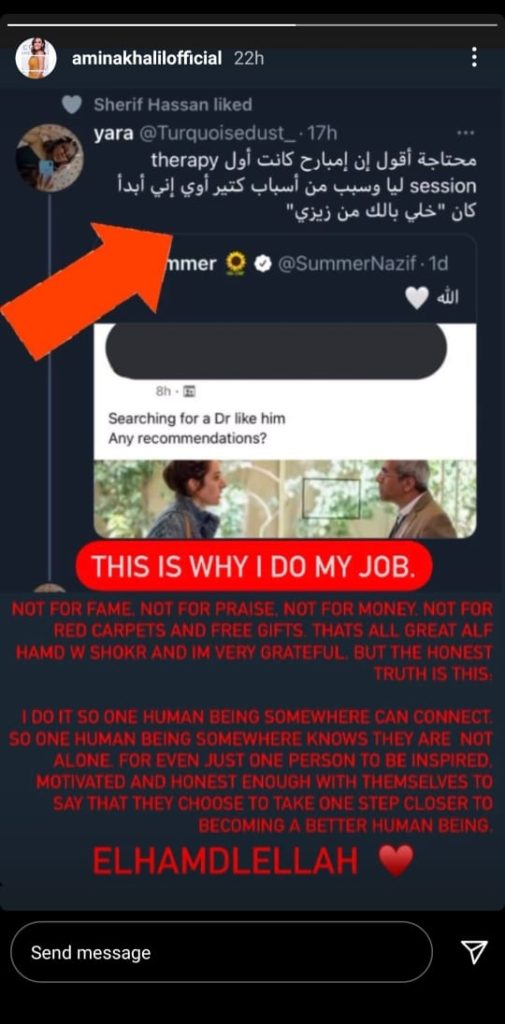This screenshot has height=1024, width=505.
Task: Open the tweet's three-dot more menu
Action: click(x=465, y=134)
